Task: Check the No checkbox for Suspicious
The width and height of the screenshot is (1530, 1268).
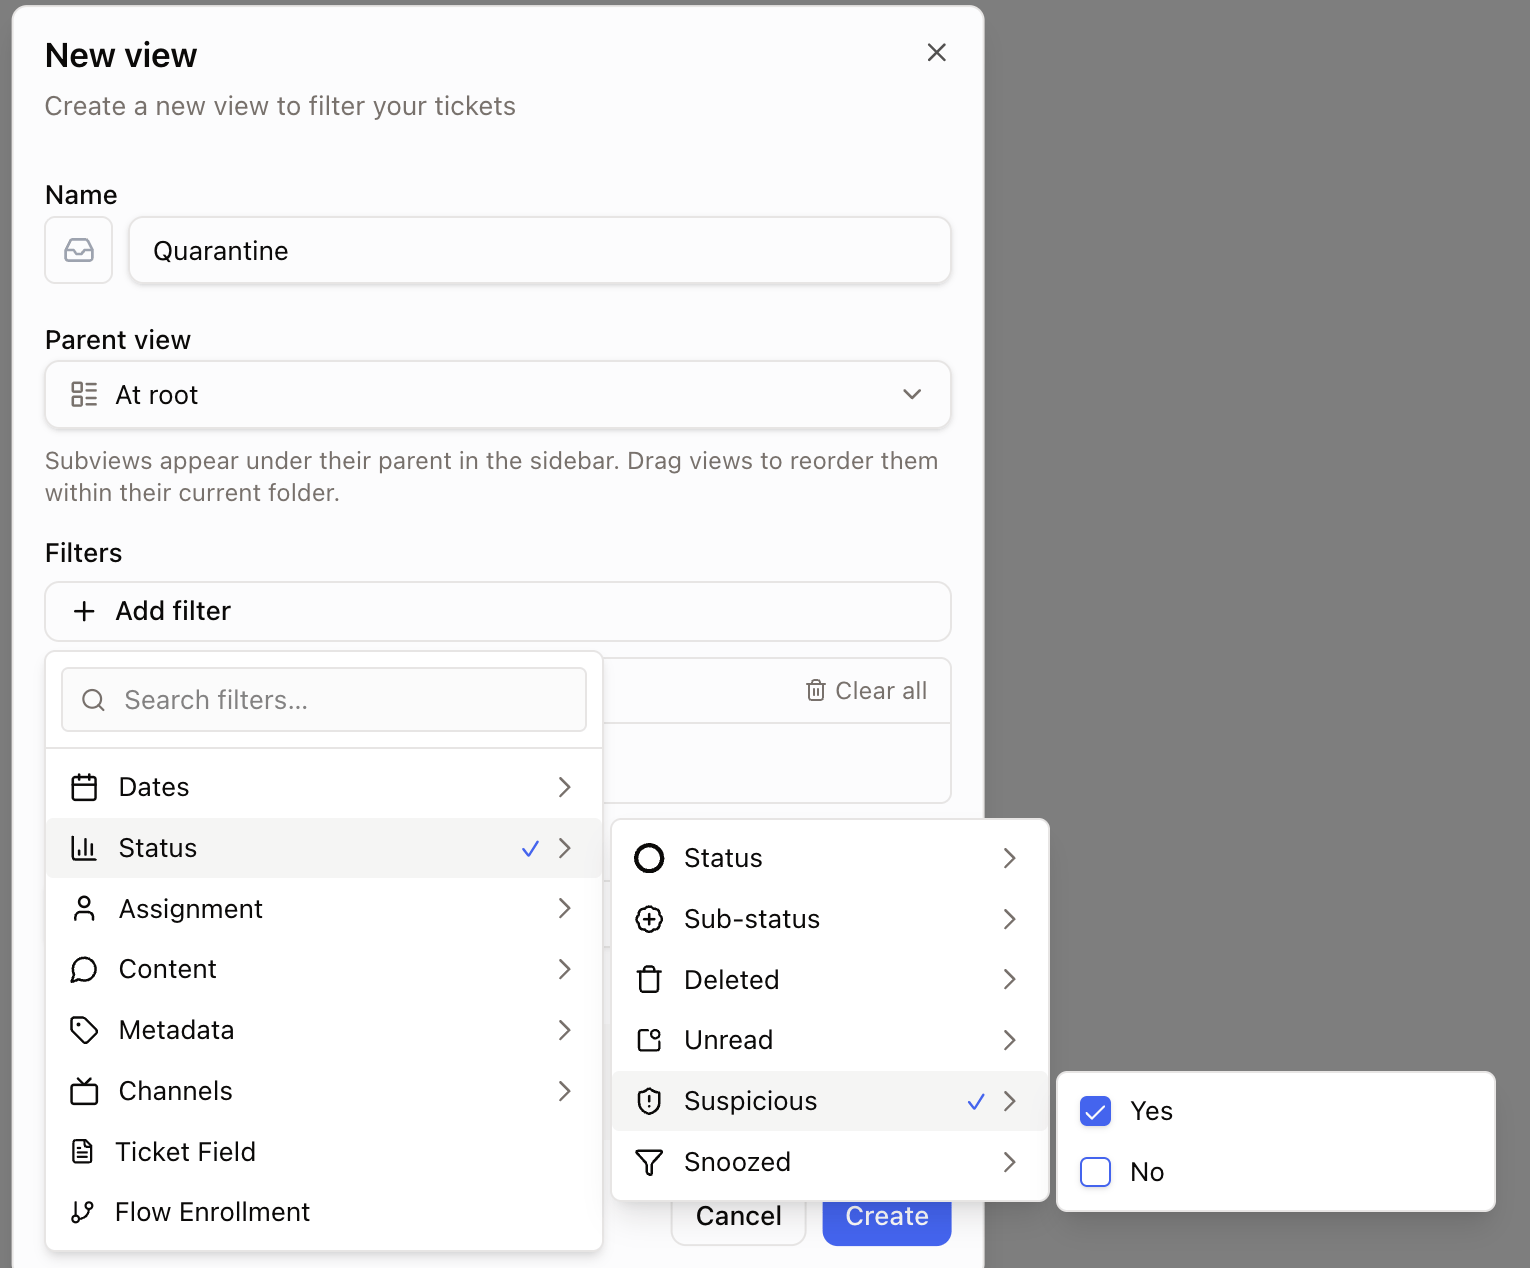Action: tap(1095, 1172)
